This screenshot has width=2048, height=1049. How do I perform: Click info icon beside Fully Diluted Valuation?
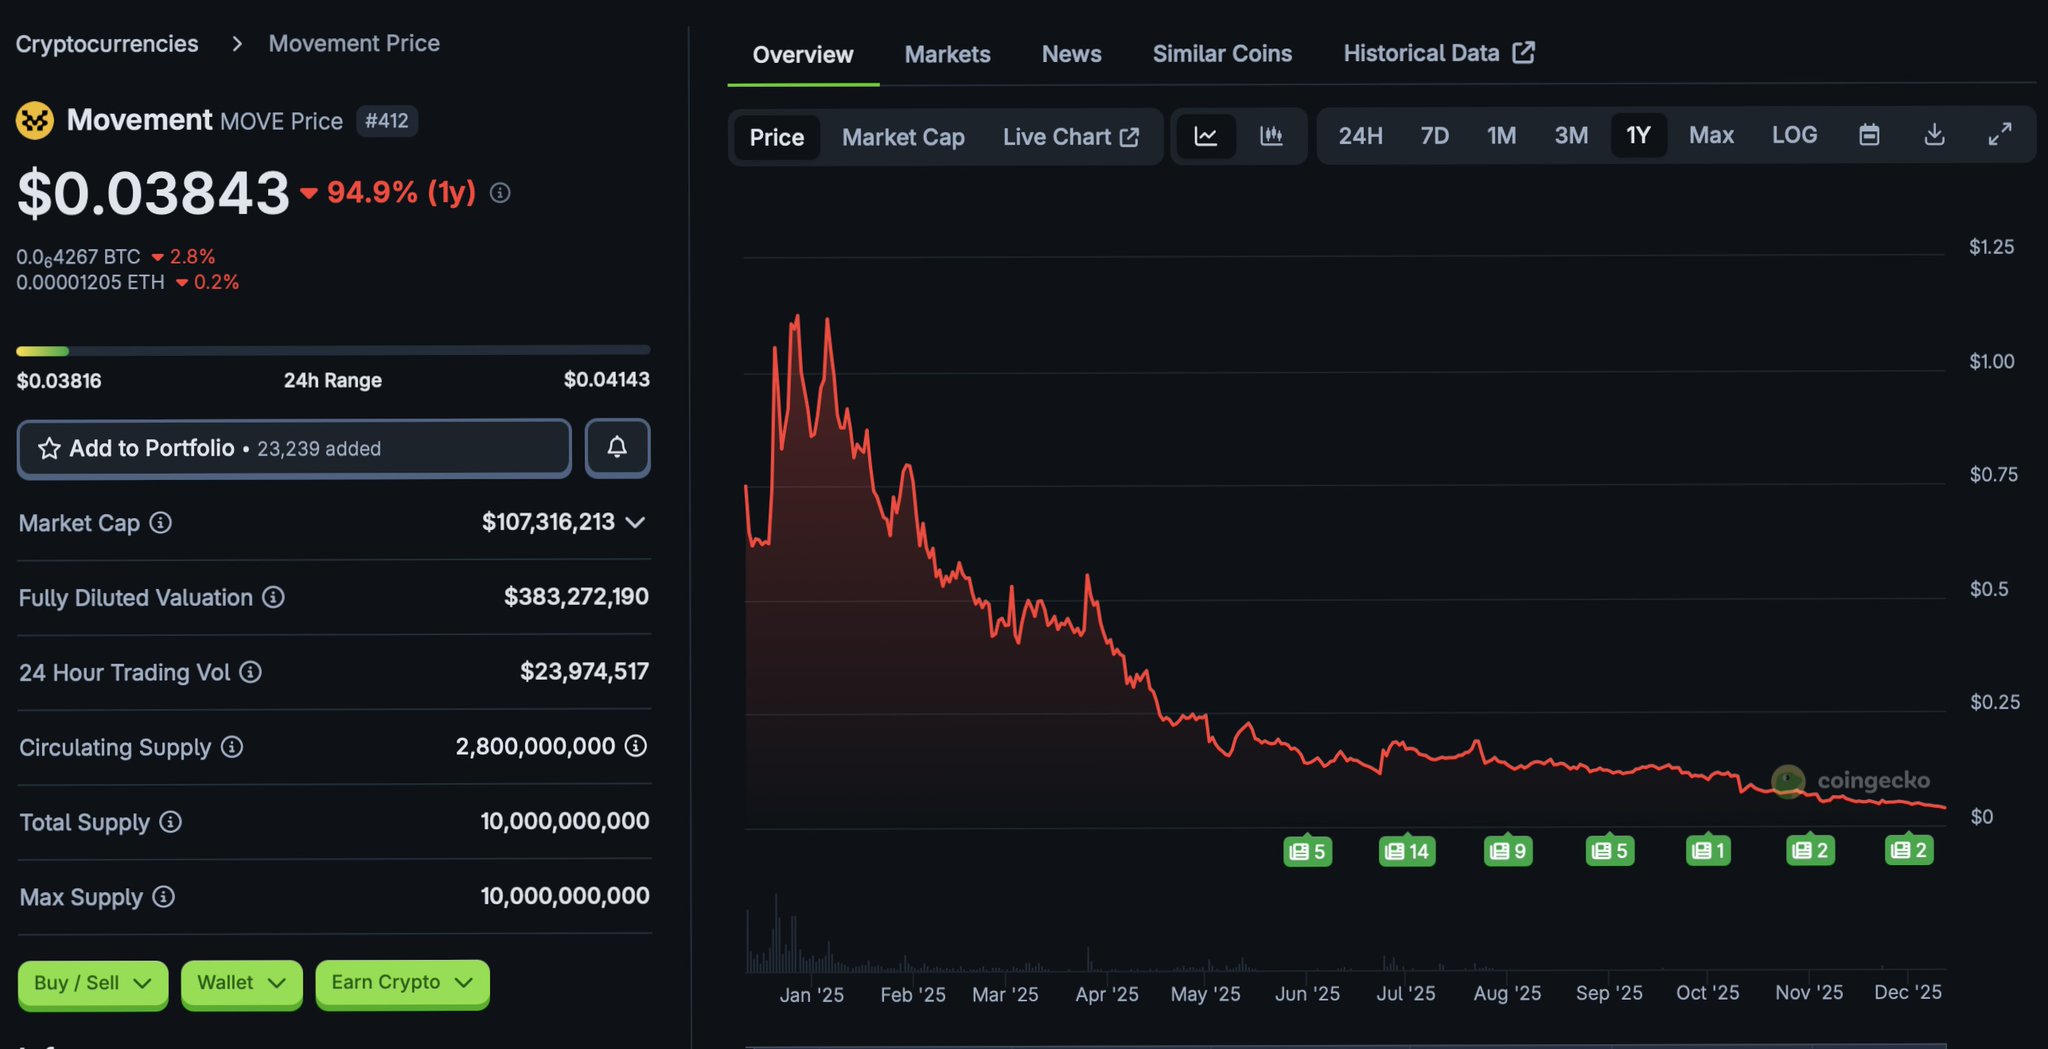273,597
